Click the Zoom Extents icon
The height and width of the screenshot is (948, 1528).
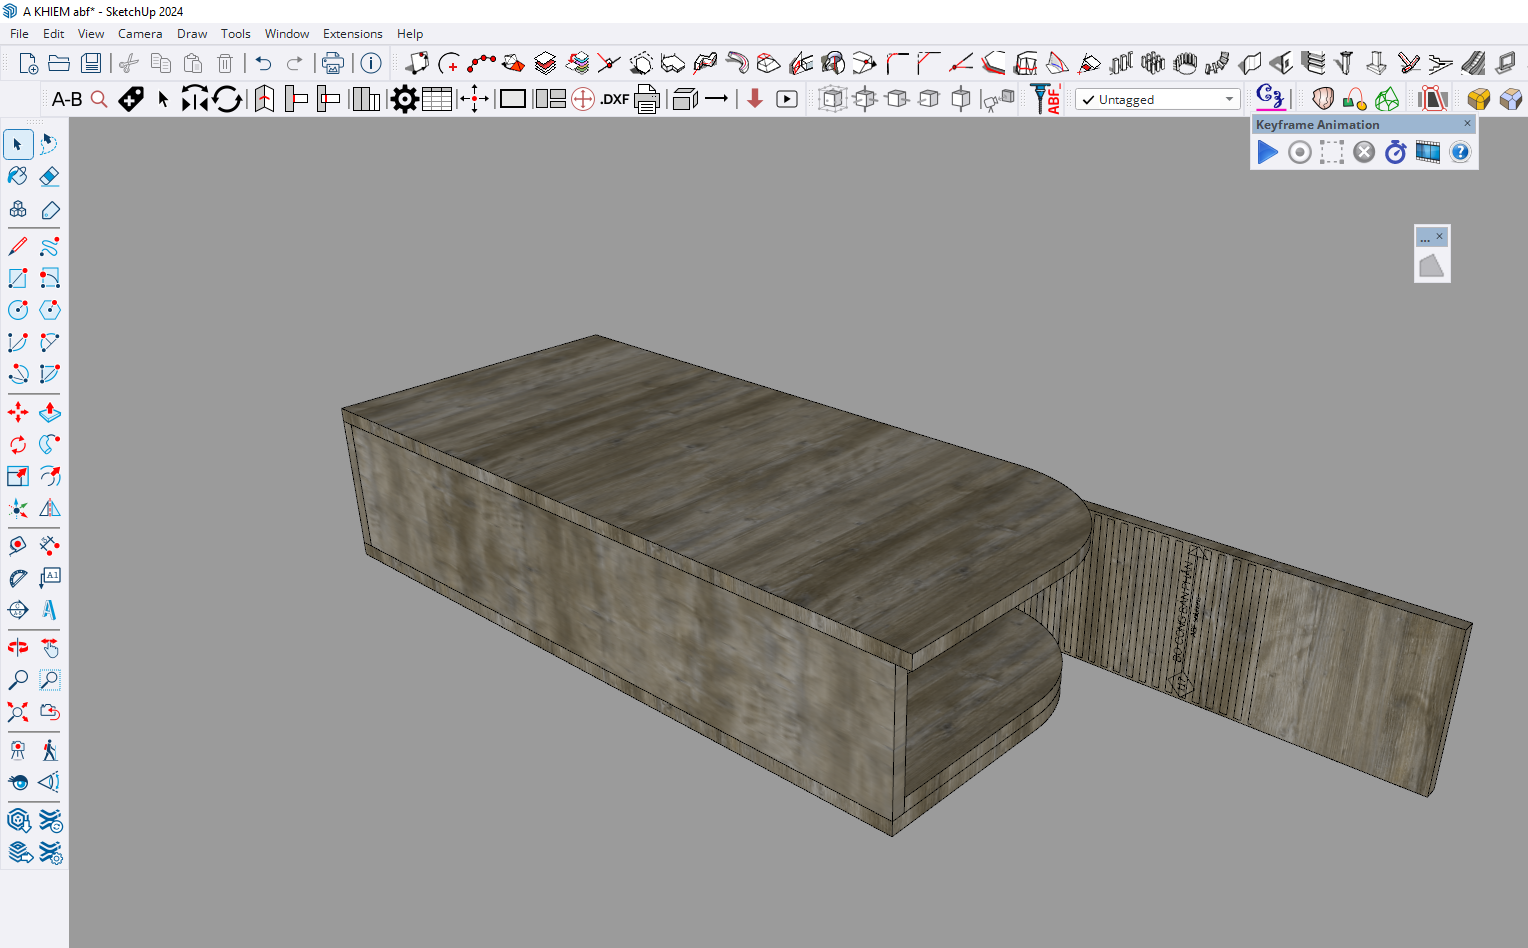18,712
